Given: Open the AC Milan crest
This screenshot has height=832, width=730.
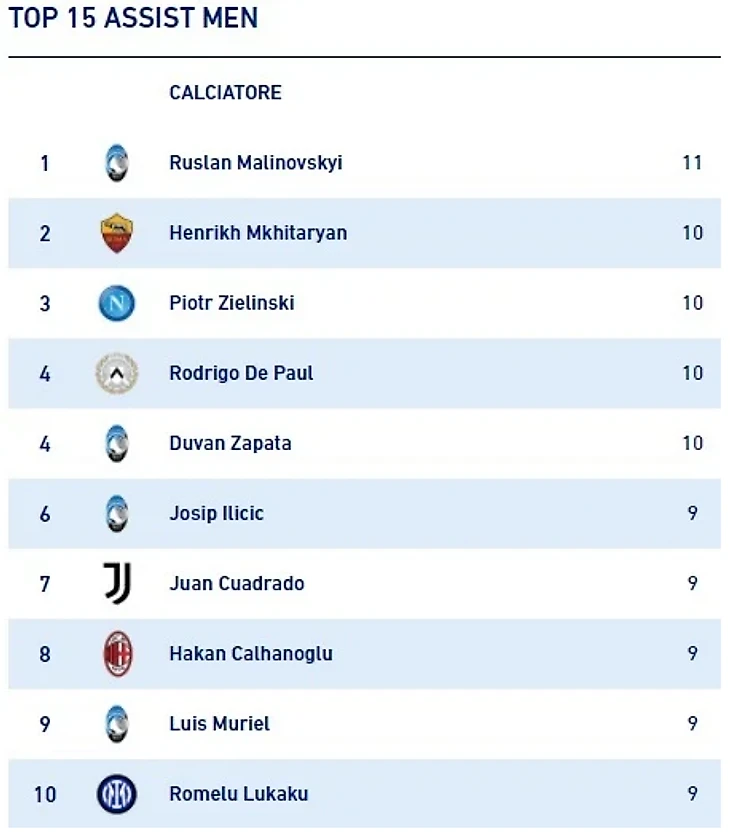Looking at the screenshot, I should click(x=117, y=654).
